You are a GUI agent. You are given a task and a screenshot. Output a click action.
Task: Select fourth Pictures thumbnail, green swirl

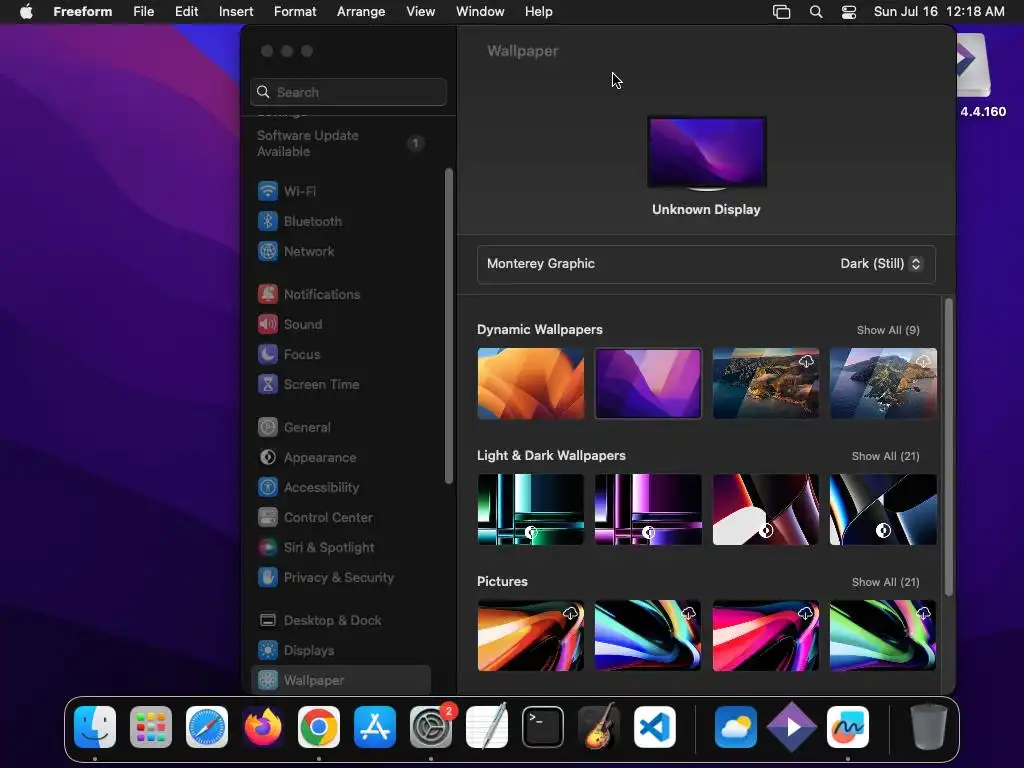[x=883, y=635]
